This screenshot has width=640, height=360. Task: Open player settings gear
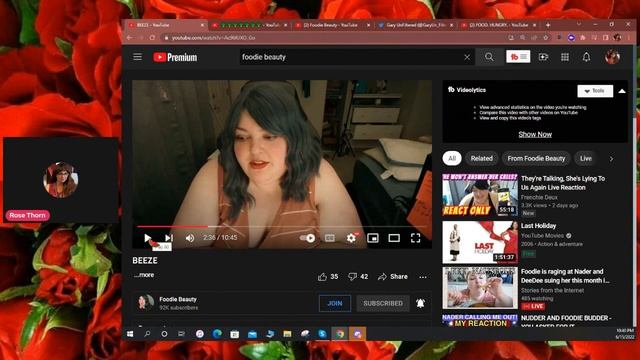tap(351, 238)
